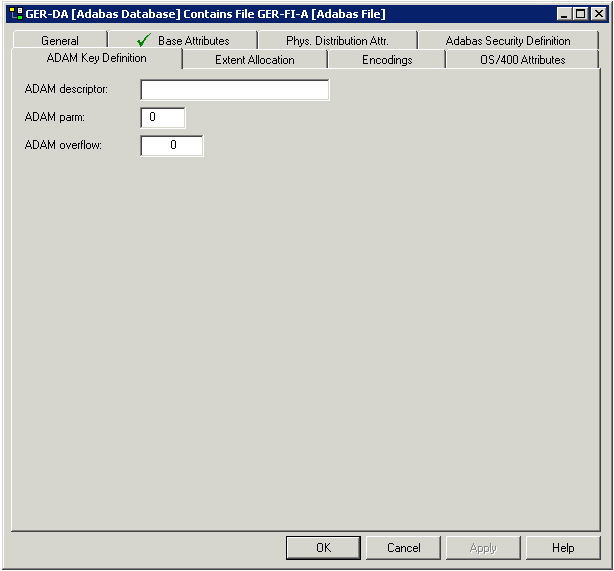Switch to the General tab
The height and width of the screenshot is (571, 614).
(60, 41)
